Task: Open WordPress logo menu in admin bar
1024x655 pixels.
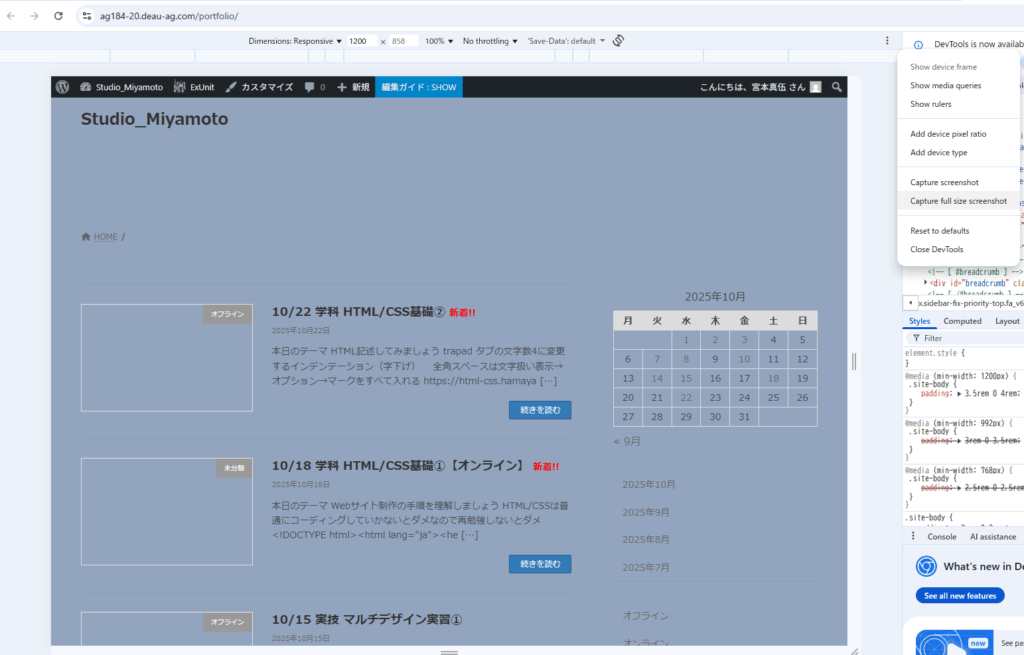Action: click(x=63, y=87)
